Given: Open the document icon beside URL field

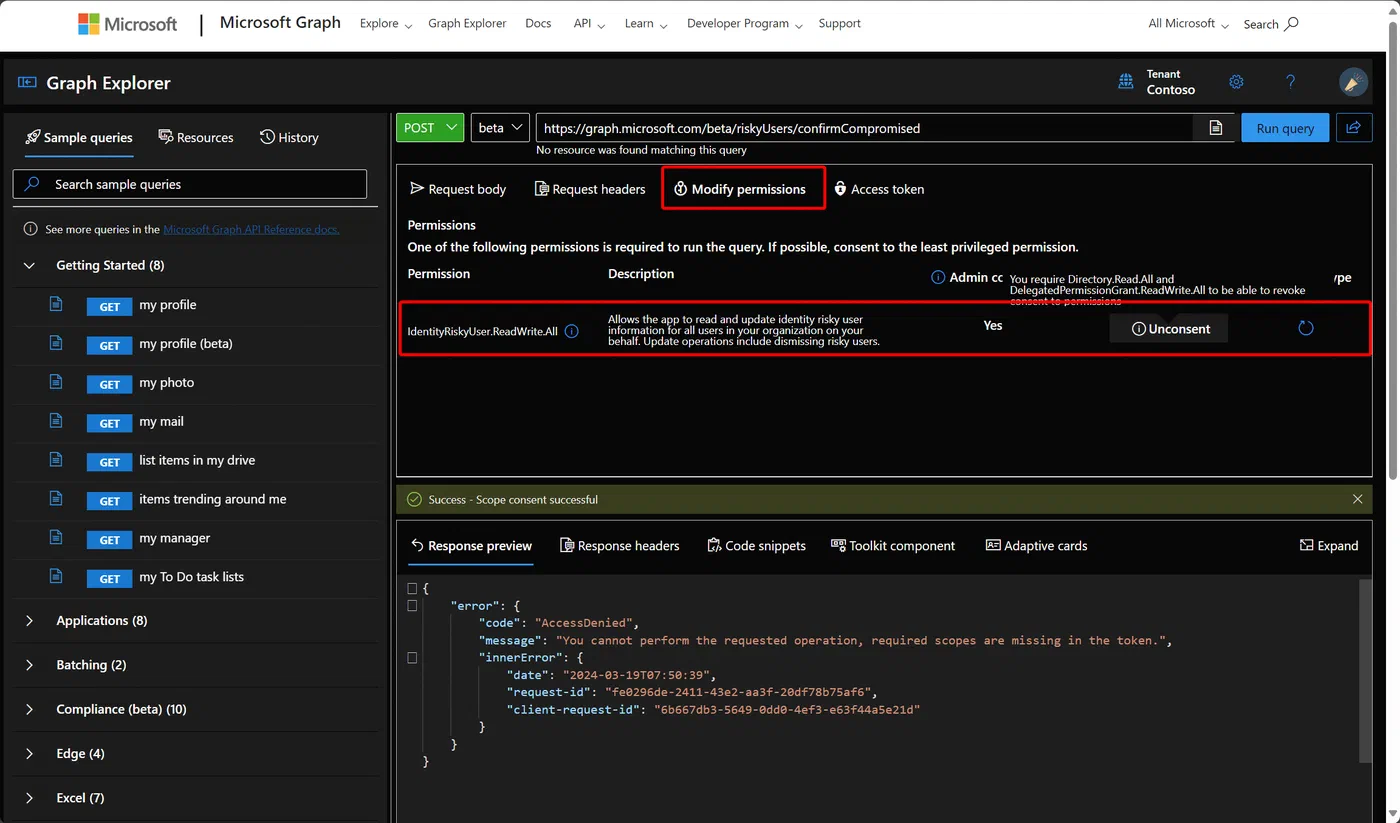Looking at the screenshot, I should 1215,128.
